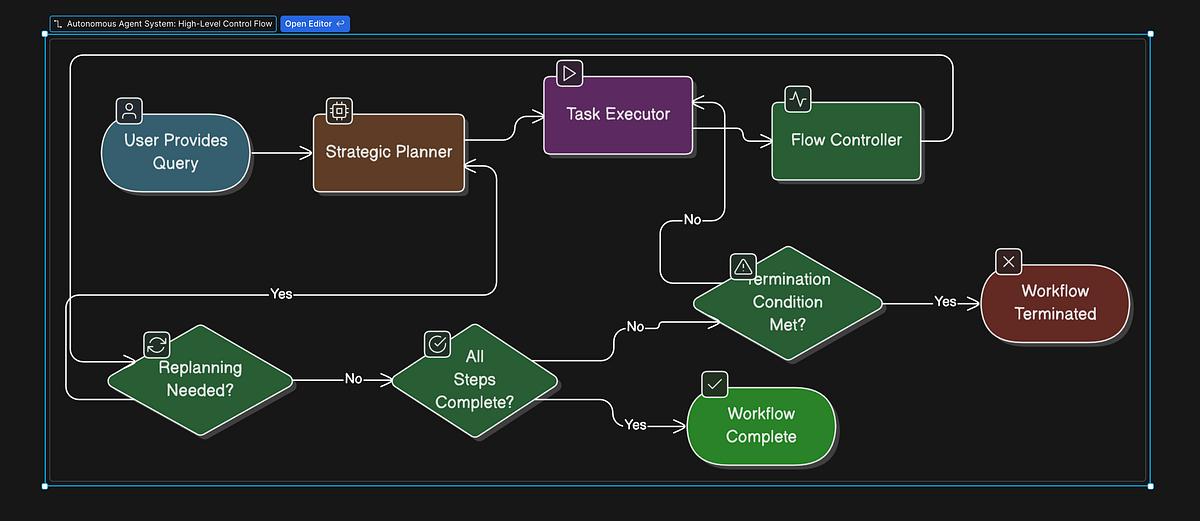Screen dimensions: 1200x521
Task: Click the flow diagram icon in the title label
Action: [x=59, y=23]
